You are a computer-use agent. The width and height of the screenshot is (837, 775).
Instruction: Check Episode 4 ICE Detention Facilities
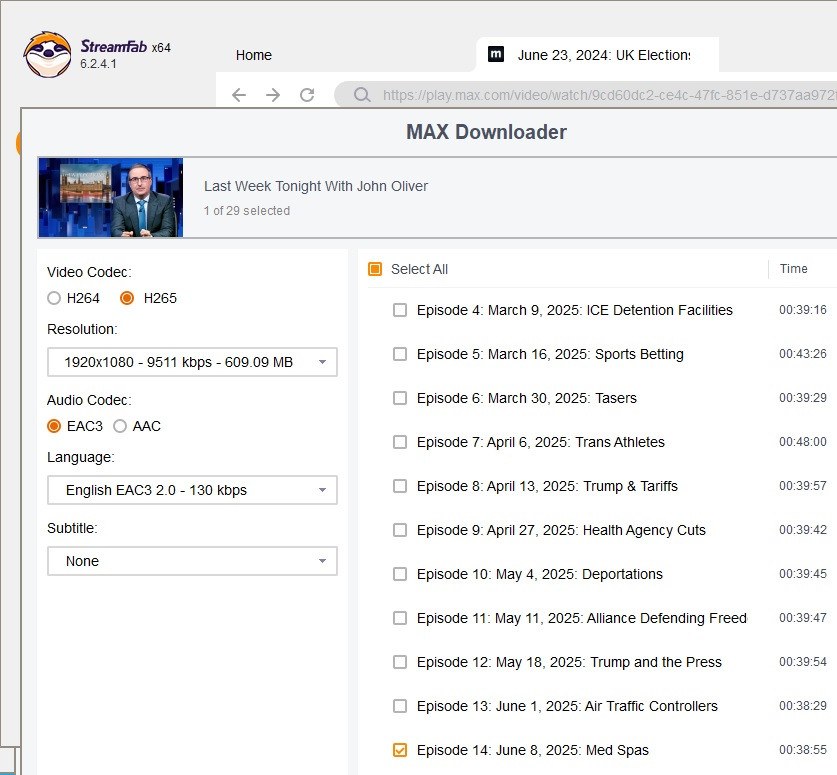click(x=400, y=310)
